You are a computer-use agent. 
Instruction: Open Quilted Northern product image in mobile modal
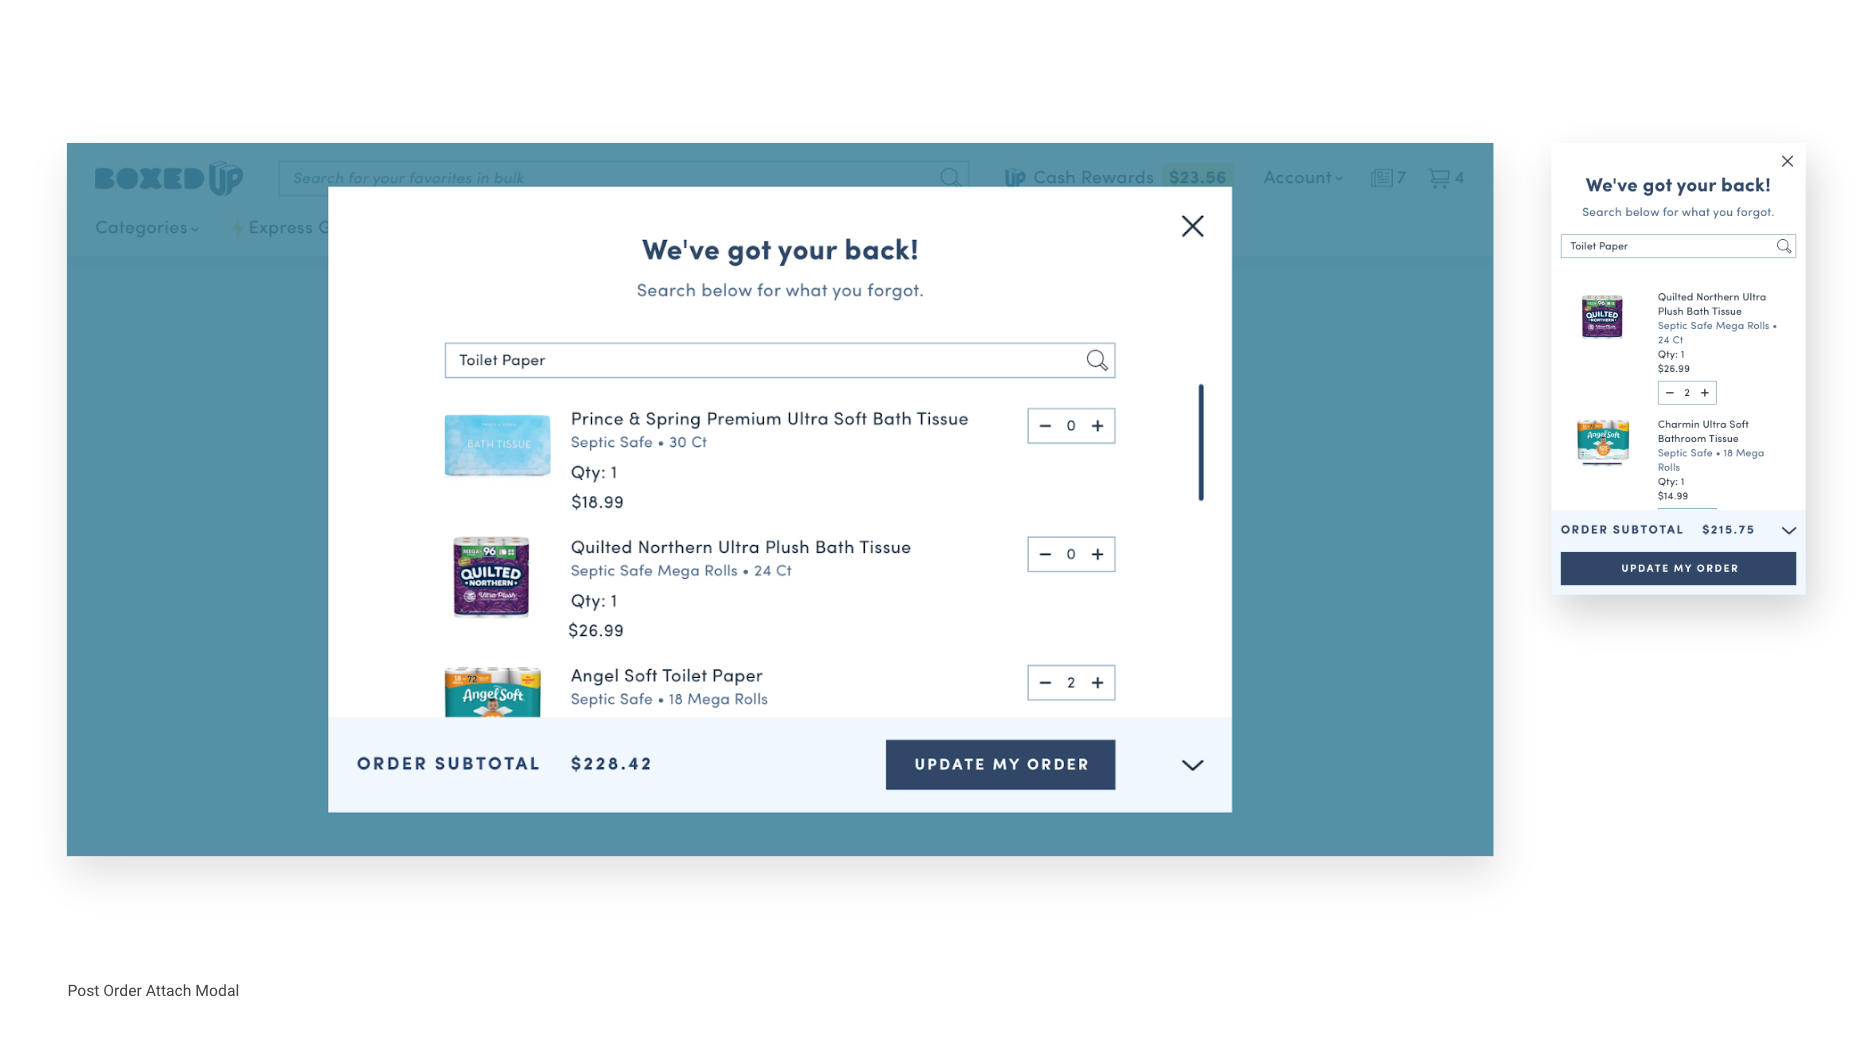[1602, 316]
